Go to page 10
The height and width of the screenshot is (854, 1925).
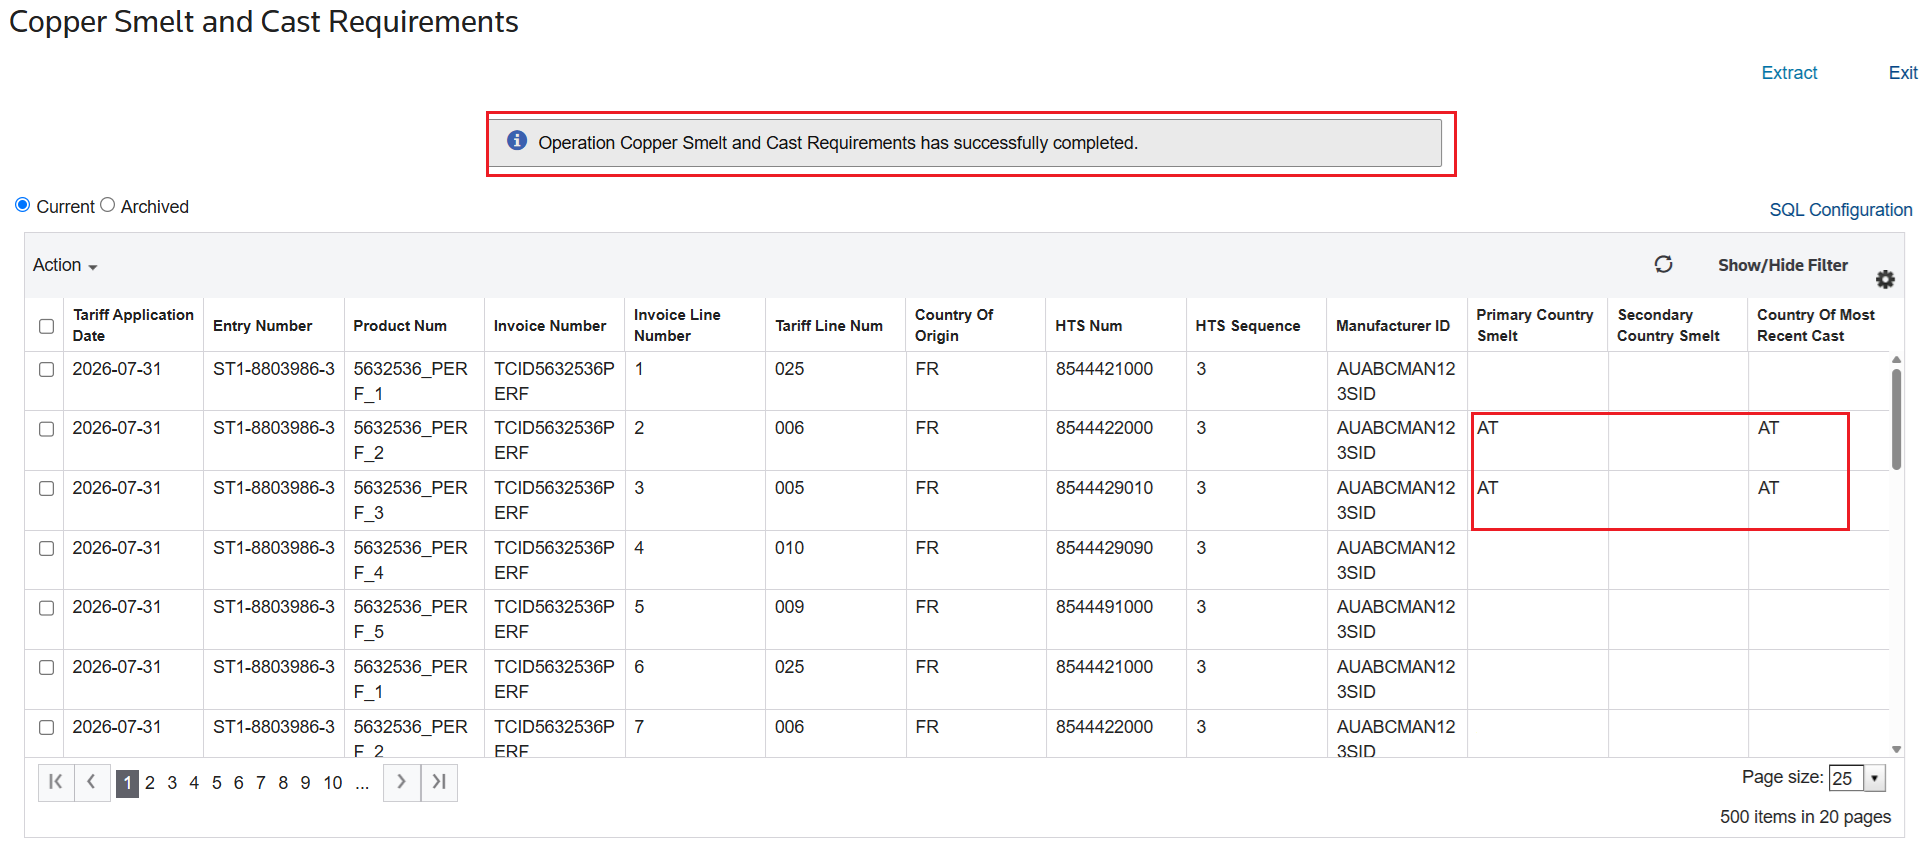tap(333, 783)
